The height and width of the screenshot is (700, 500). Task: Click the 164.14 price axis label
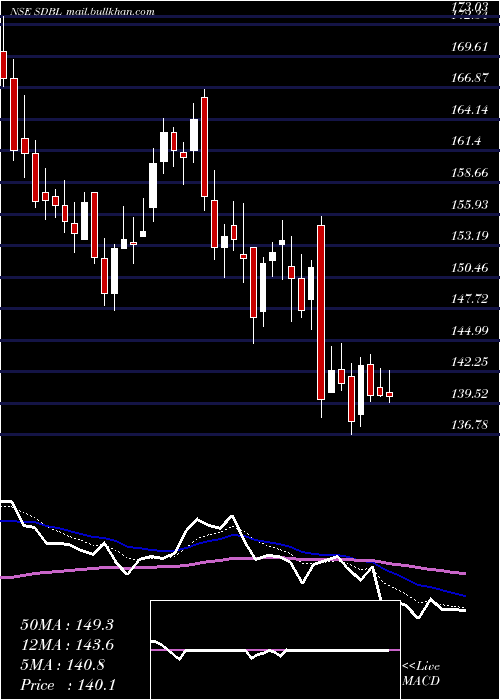(x=469, y=110)
